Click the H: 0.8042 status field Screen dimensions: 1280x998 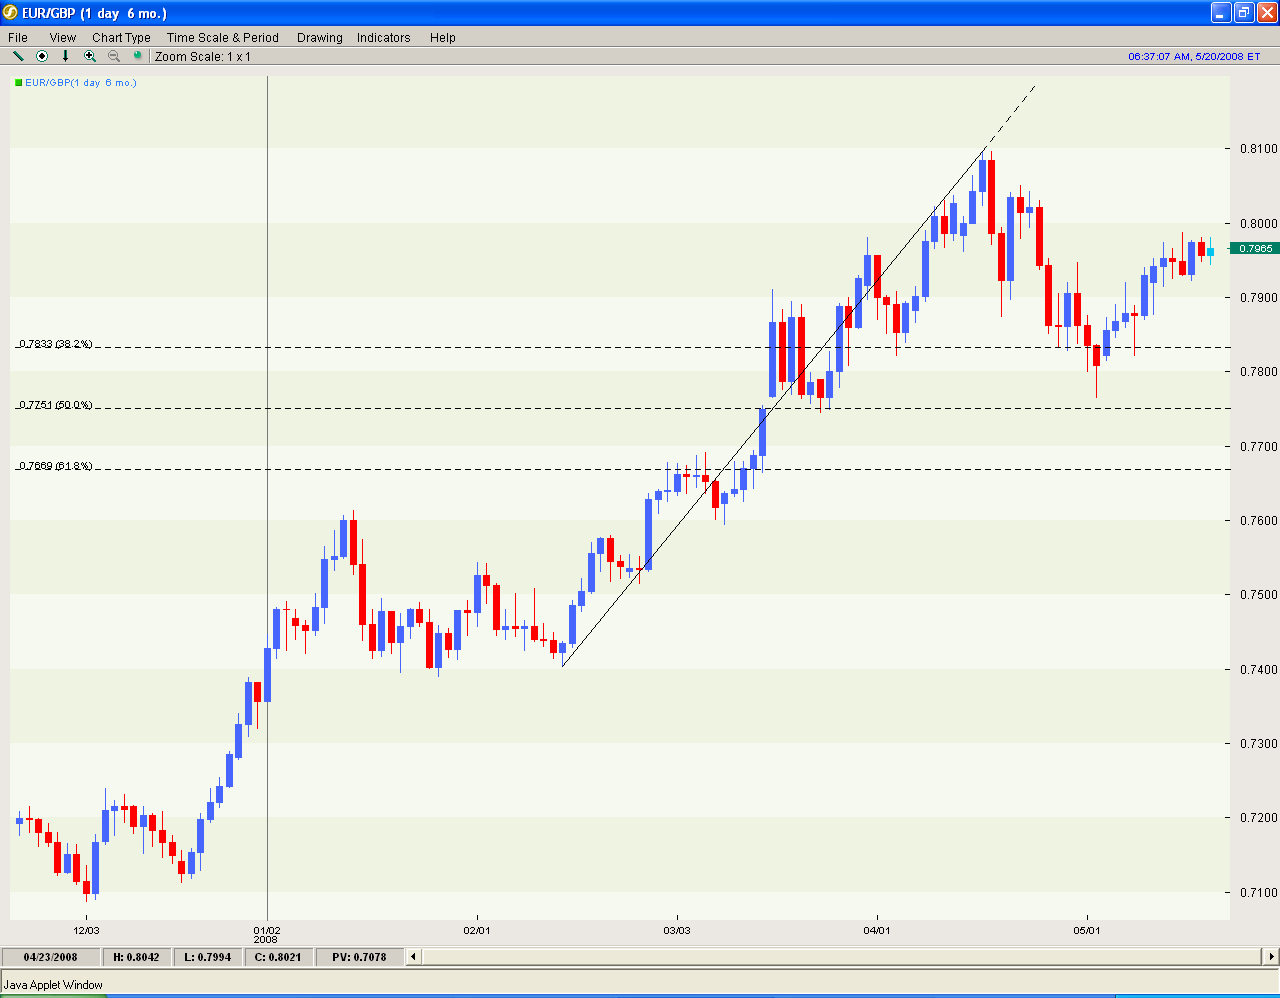click(x=136, y=957)
